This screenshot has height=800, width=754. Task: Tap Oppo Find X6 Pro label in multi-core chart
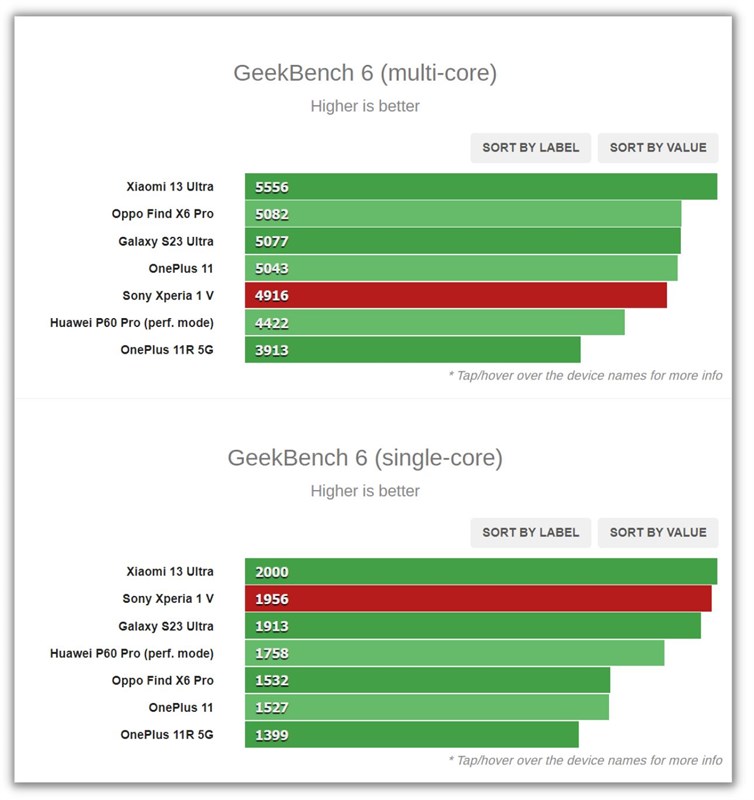[x=163, y=214]
